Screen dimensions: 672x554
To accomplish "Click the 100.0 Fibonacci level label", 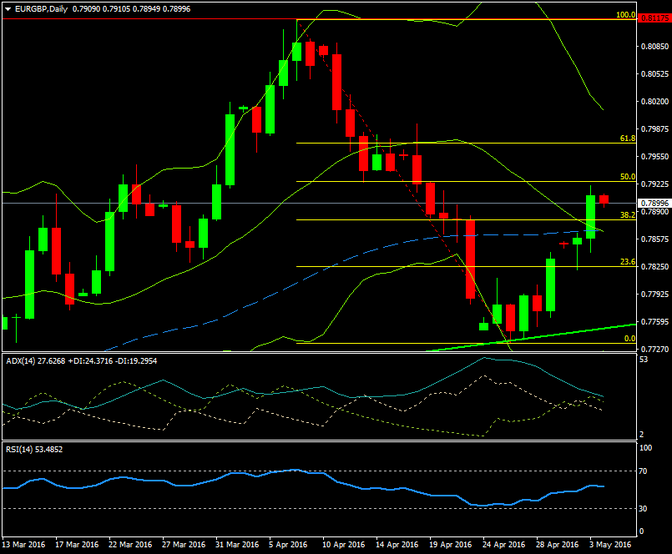I will (624, 15).
